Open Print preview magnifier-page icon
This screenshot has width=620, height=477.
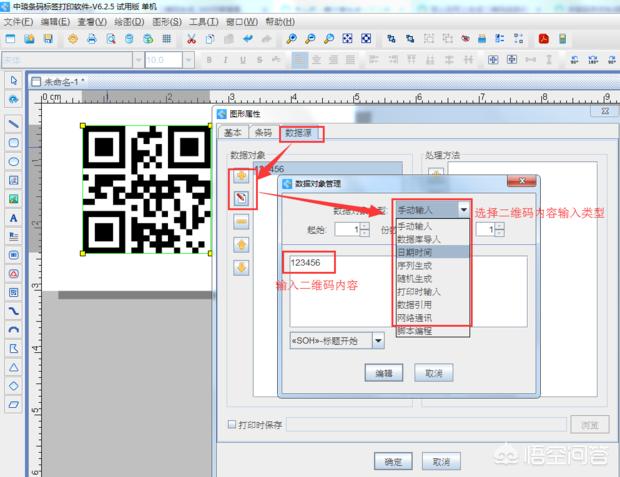111,39
